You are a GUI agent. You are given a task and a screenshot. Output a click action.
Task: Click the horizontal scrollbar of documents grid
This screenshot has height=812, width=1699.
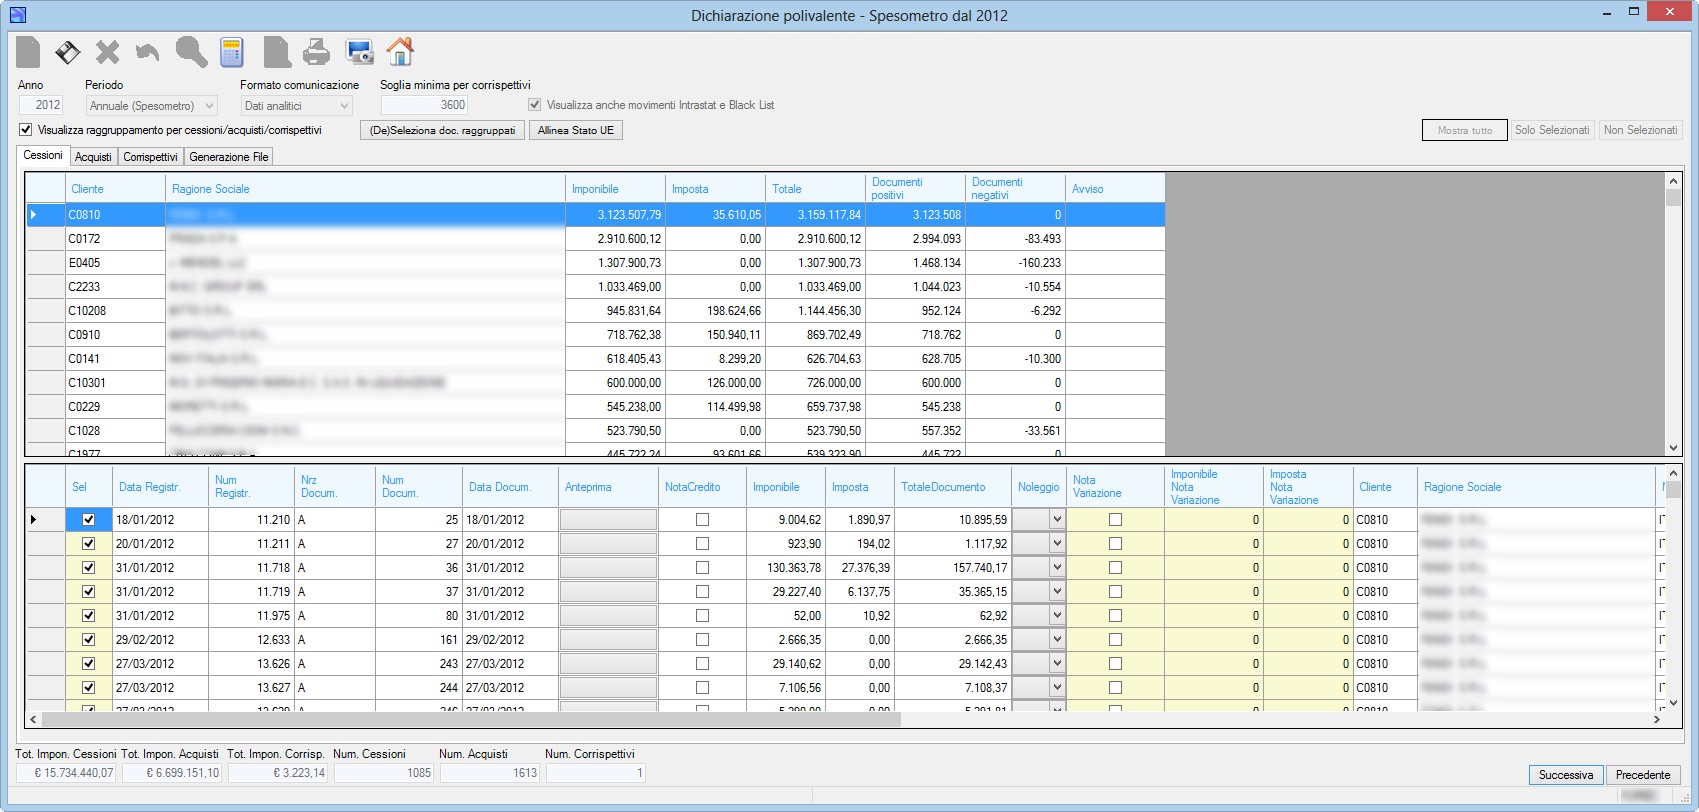coord(470,719)
